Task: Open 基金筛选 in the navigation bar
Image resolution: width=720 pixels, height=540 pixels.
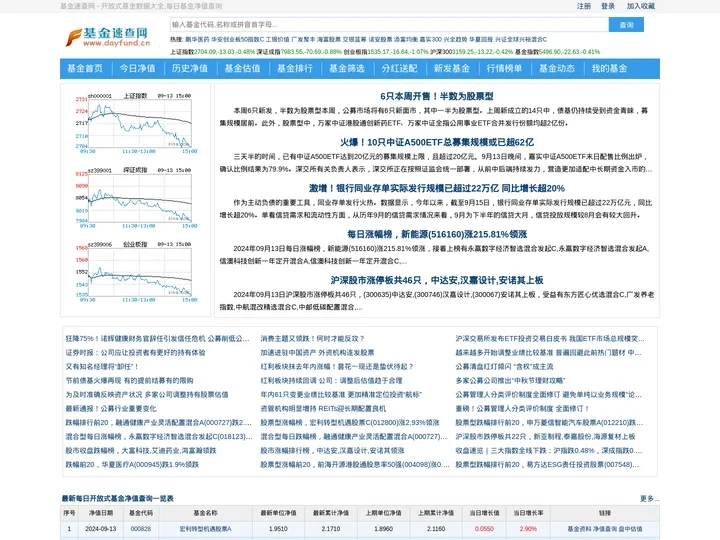Action: click(x=347, y=68)
